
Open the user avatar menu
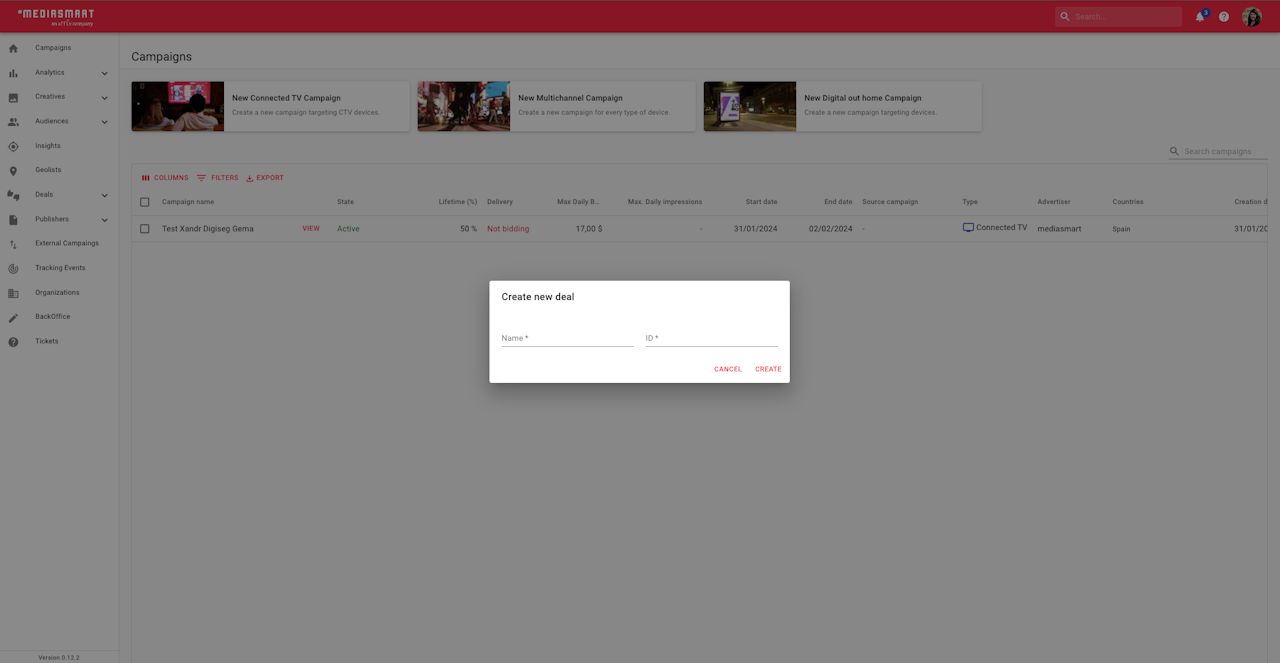(x=1252, y=17)
